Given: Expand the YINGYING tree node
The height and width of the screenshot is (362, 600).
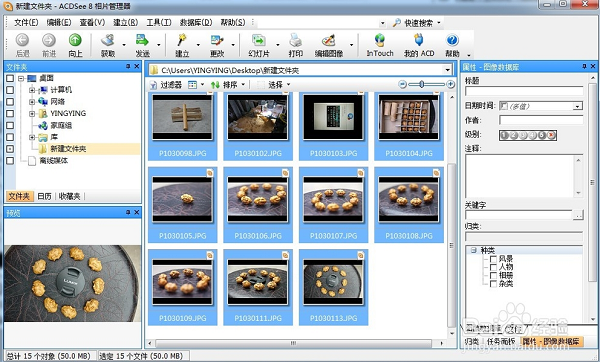Looking at the screenshot, I should (x=32, y=114).
